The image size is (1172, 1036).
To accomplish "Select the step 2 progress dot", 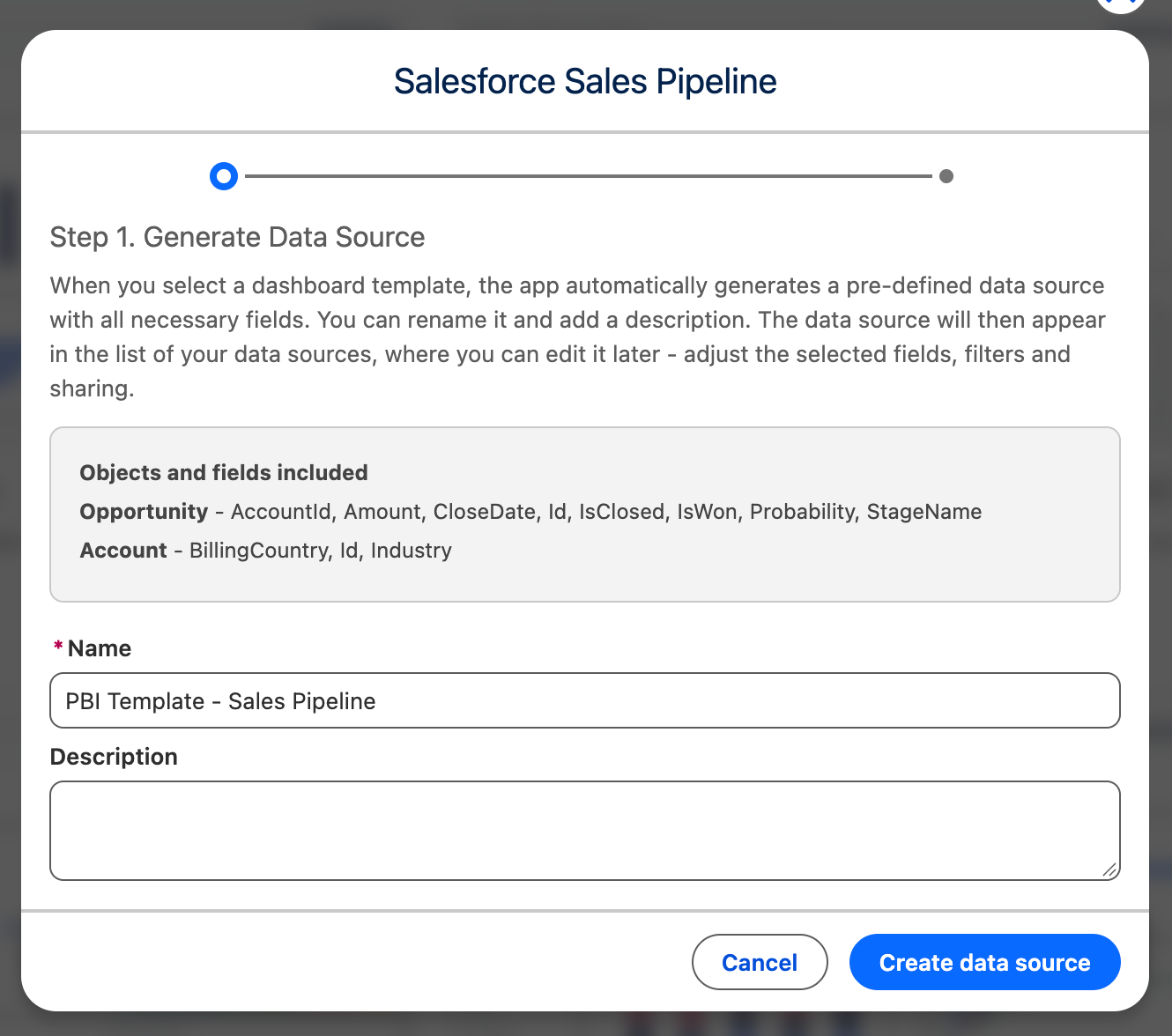I will [946, 176].
